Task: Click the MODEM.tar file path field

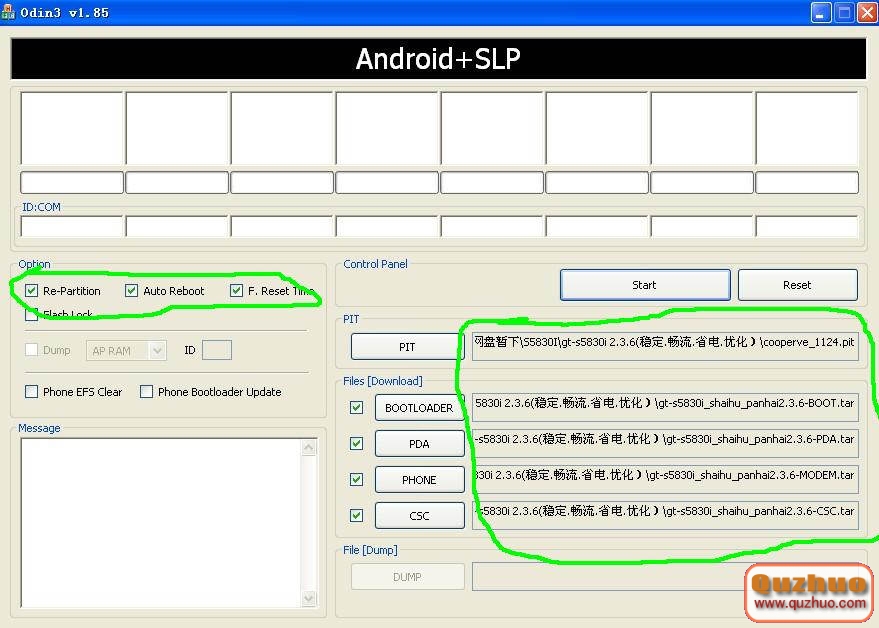Action: click(x=665, y=479)
